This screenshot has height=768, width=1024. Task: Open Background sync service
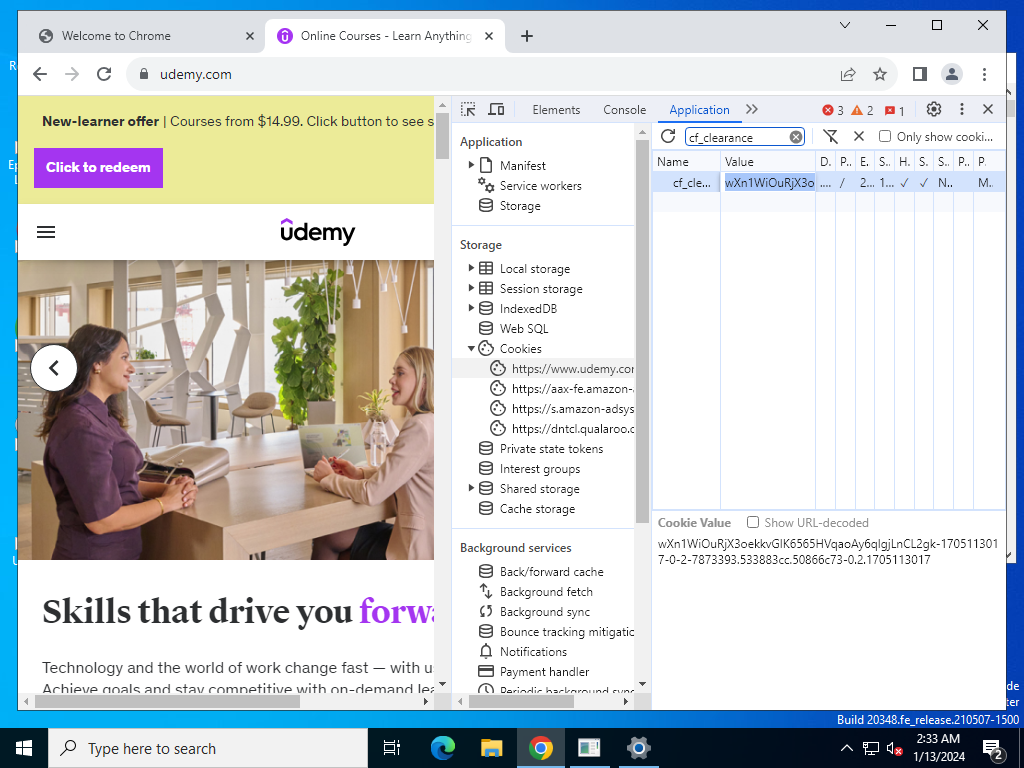(x=545, y=612)
